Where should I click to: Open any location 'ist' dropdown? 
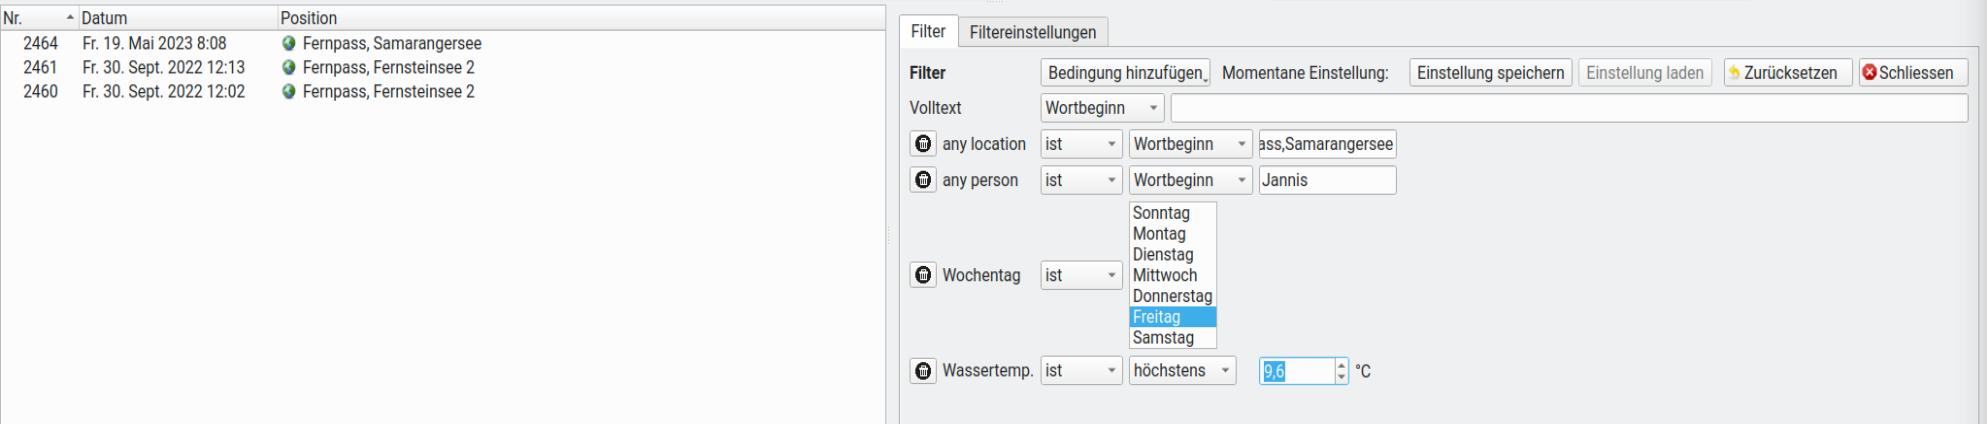point(1081,144)
